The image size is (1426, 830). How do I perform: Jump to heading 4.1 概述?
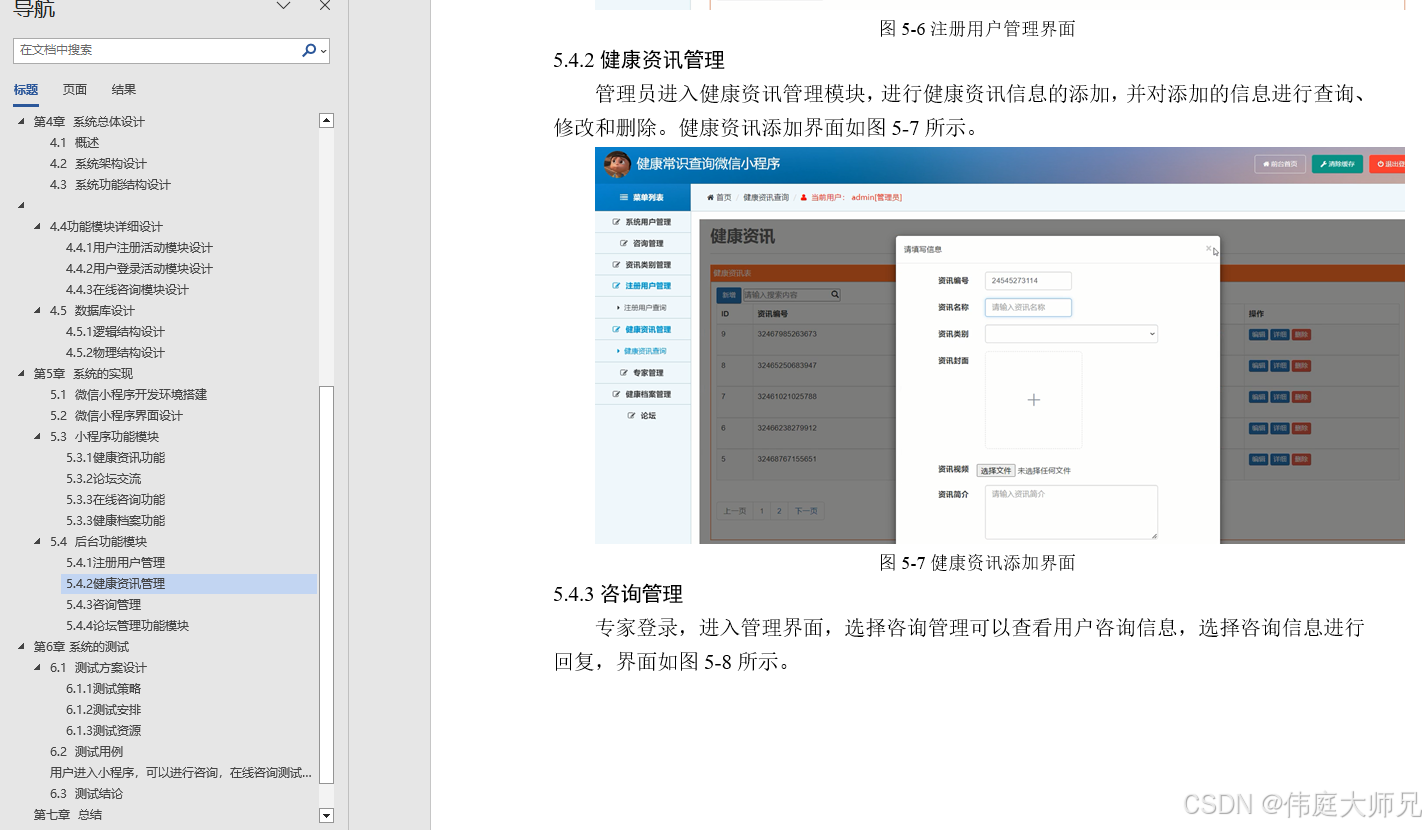click(75, 143)
